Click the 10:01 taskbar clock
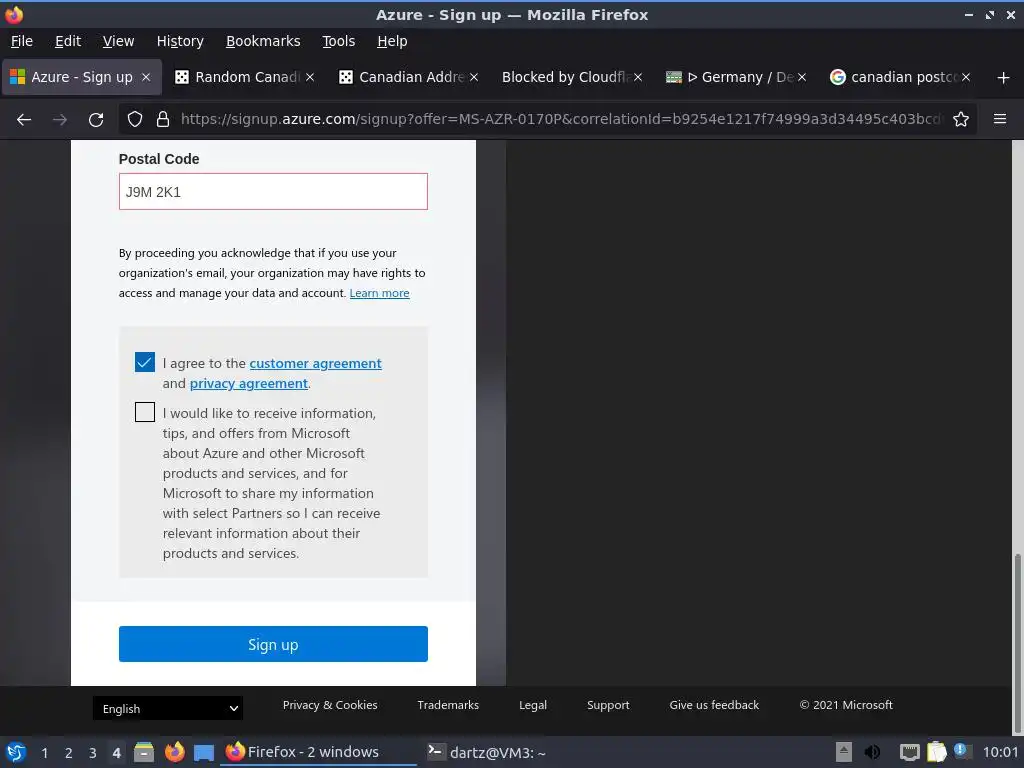Screen dimensions: 1024x768 pyautogui.click(x=1000, y=752)
